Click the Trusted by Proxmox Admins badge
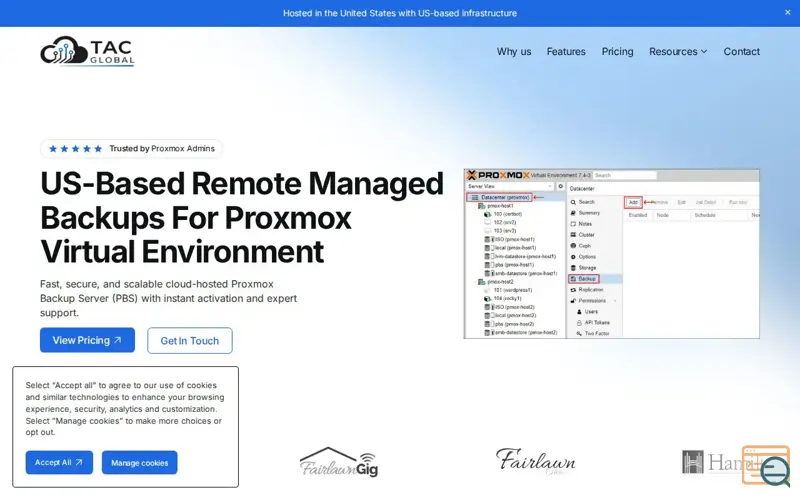The height and width of the screenshot is (500, 800). (131, 148)
